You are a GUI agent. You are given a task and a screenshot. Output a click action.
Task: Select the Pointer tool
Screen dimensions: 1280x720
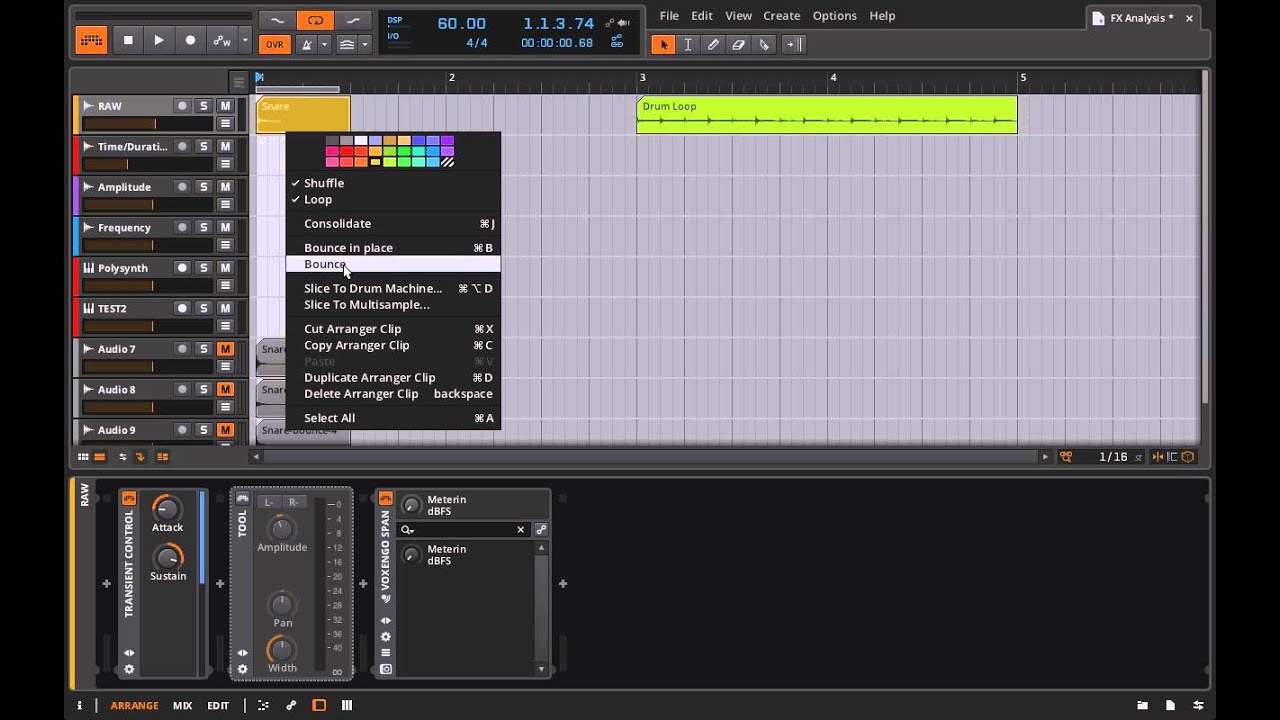[662, 44]
